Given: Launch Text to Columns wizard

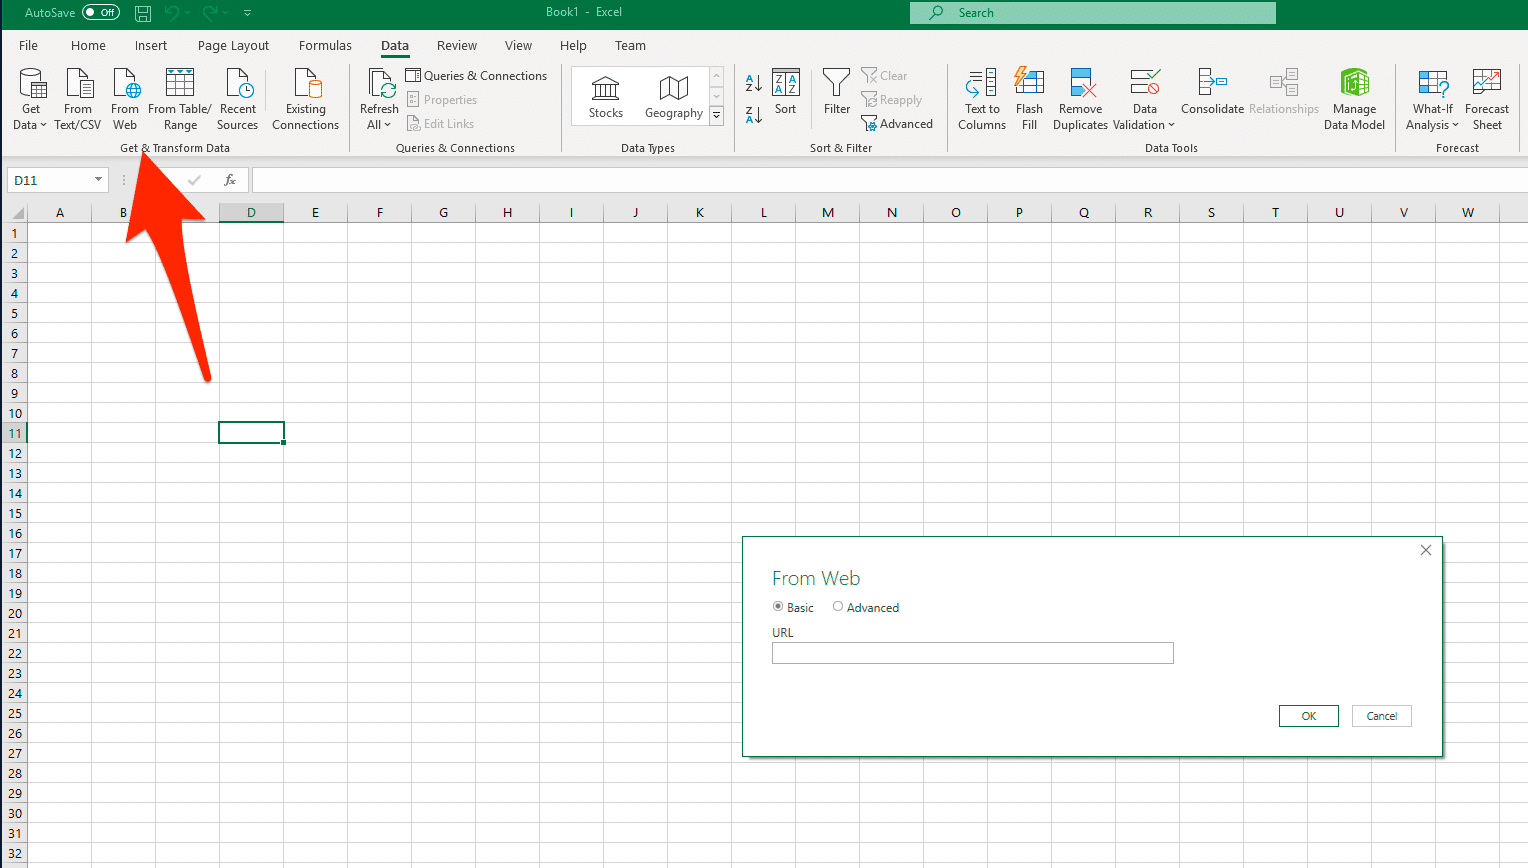Looking at the screenshot, I should 982,99.
